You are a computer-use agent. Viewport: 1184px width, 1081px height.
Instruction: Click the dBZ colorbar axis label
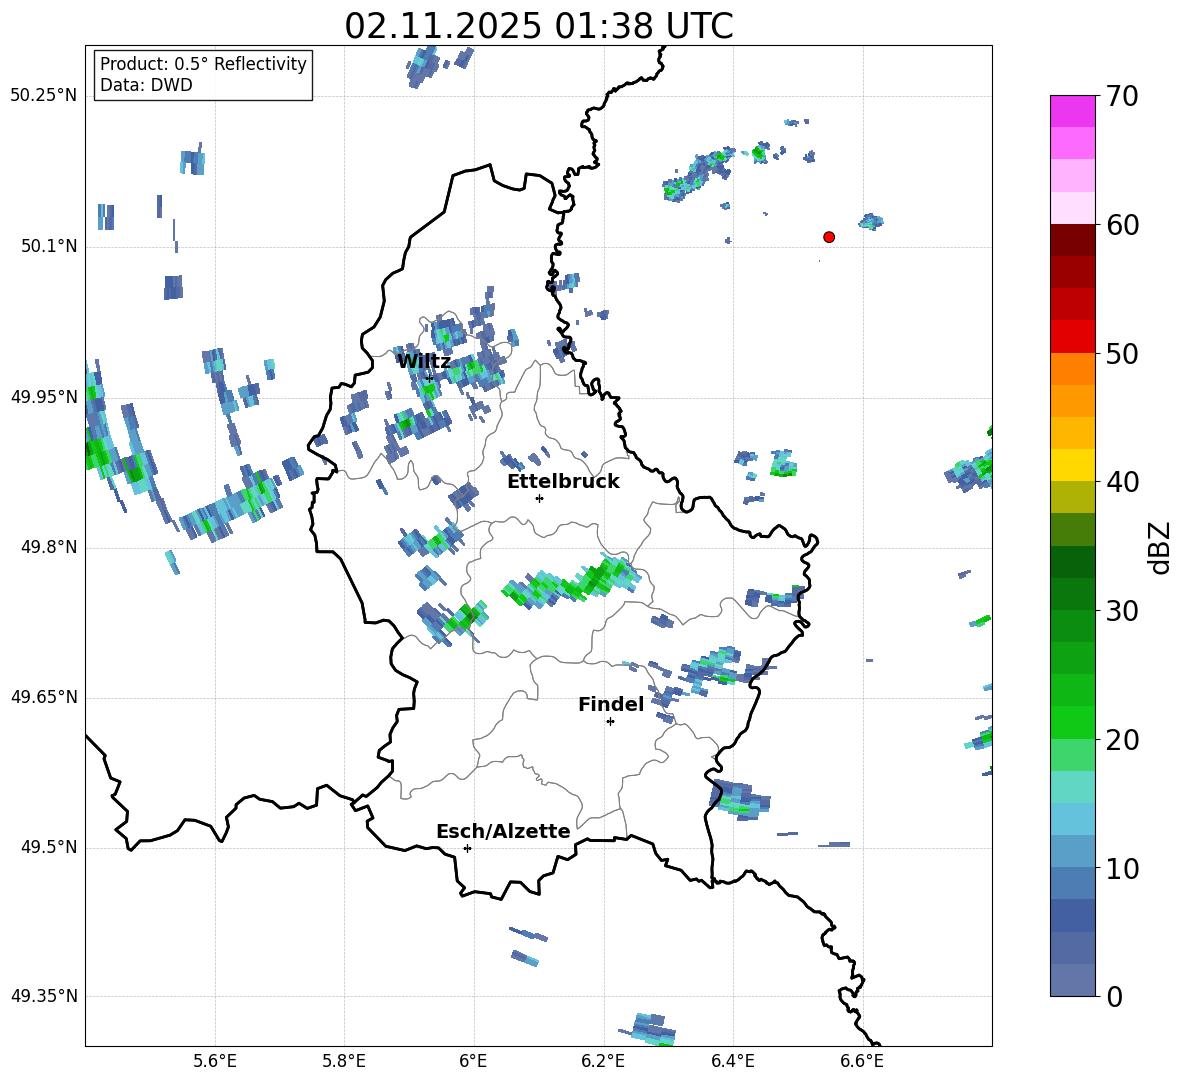[1160, 547]
